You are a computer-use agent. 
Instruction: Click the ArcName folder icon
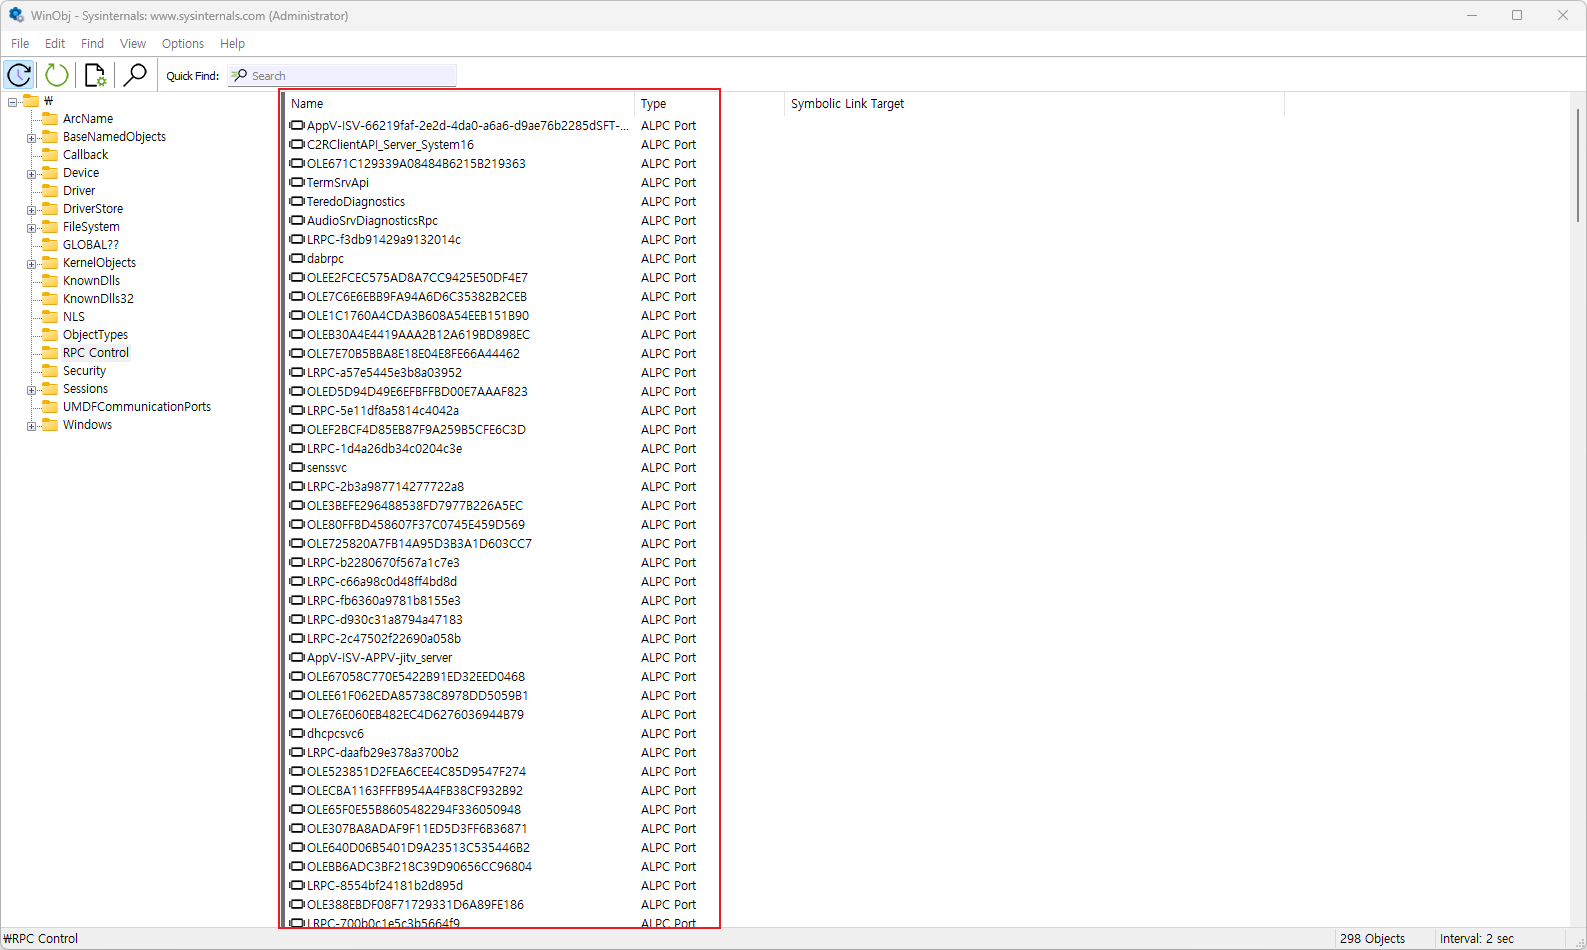[49, 119]
